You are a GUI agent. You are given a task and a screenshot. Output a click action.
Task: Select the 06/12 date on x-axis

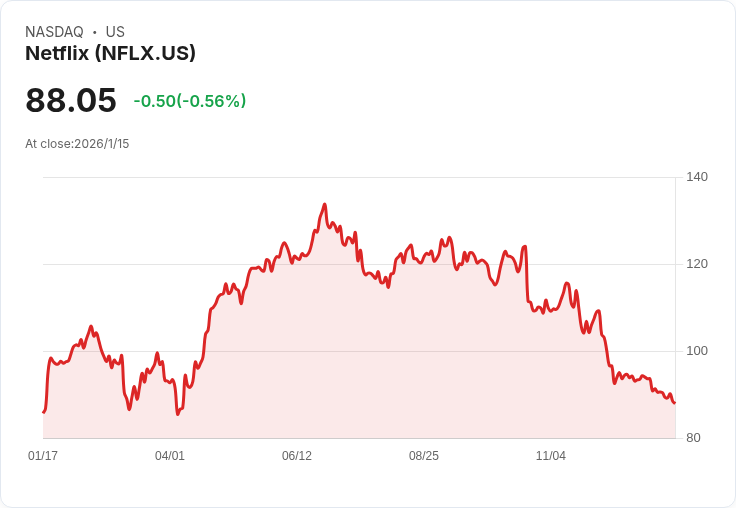(x=297, y=456)
